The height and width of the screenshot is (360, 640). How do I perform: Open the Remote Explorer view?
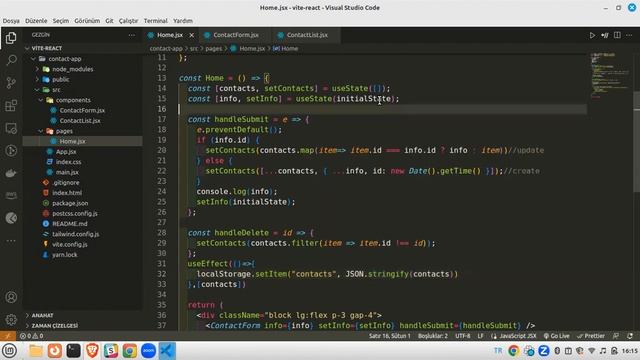tap(11, 128)
